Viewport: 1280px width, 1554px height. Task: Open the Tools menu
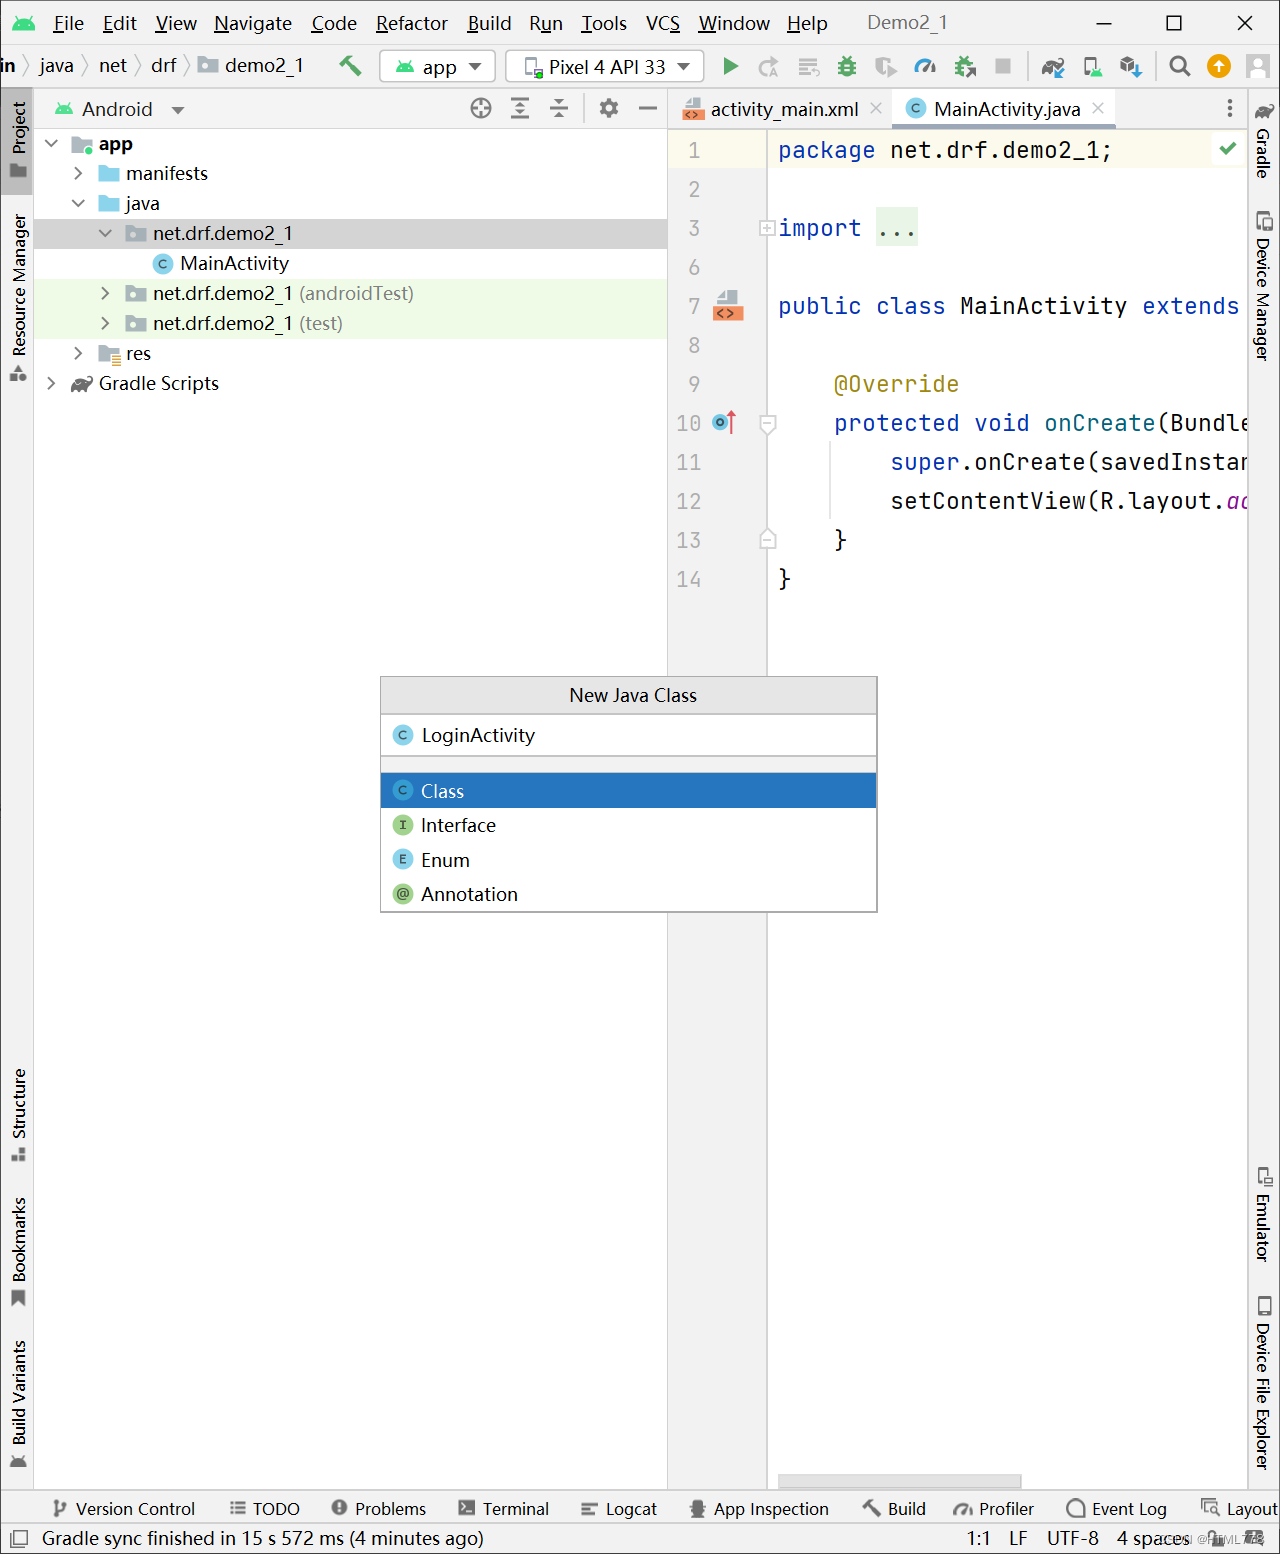click(x=604, y=23)
